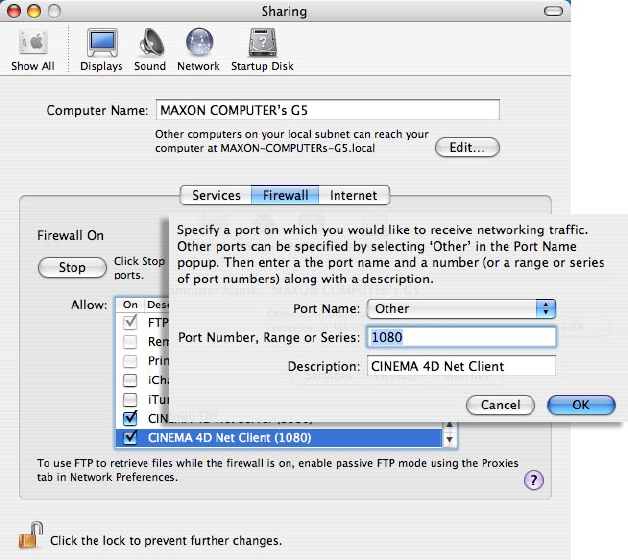Open the Port Name popup set to Other
This screenshot has width=628, height=560.
pyautogui.click(x=461, y=309)
